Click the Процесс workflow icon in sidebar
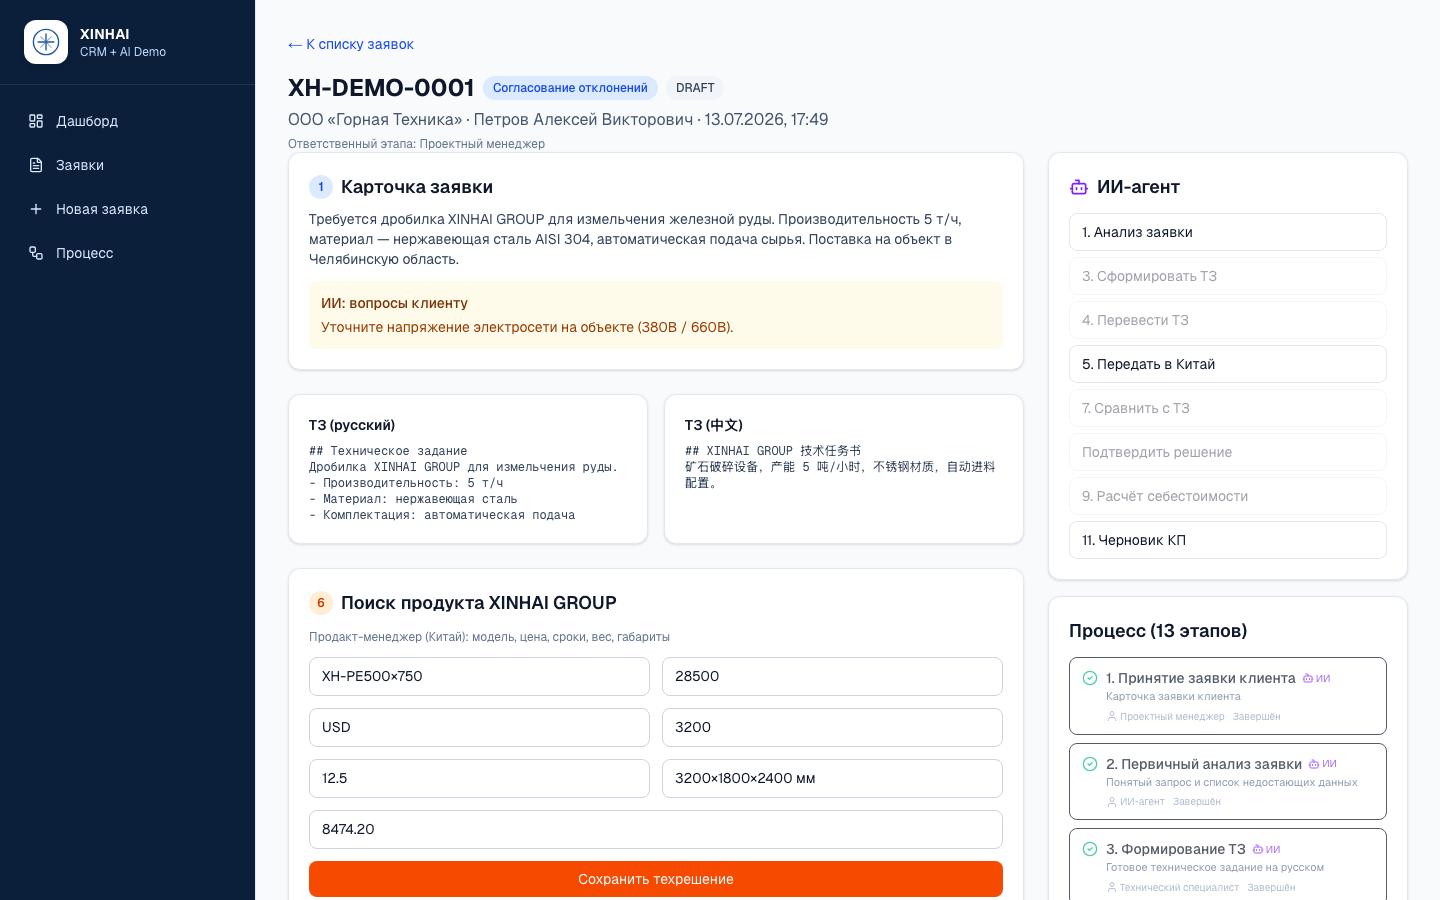The height and width of the screenshot is (900, 1440). [x=36, y=253]
